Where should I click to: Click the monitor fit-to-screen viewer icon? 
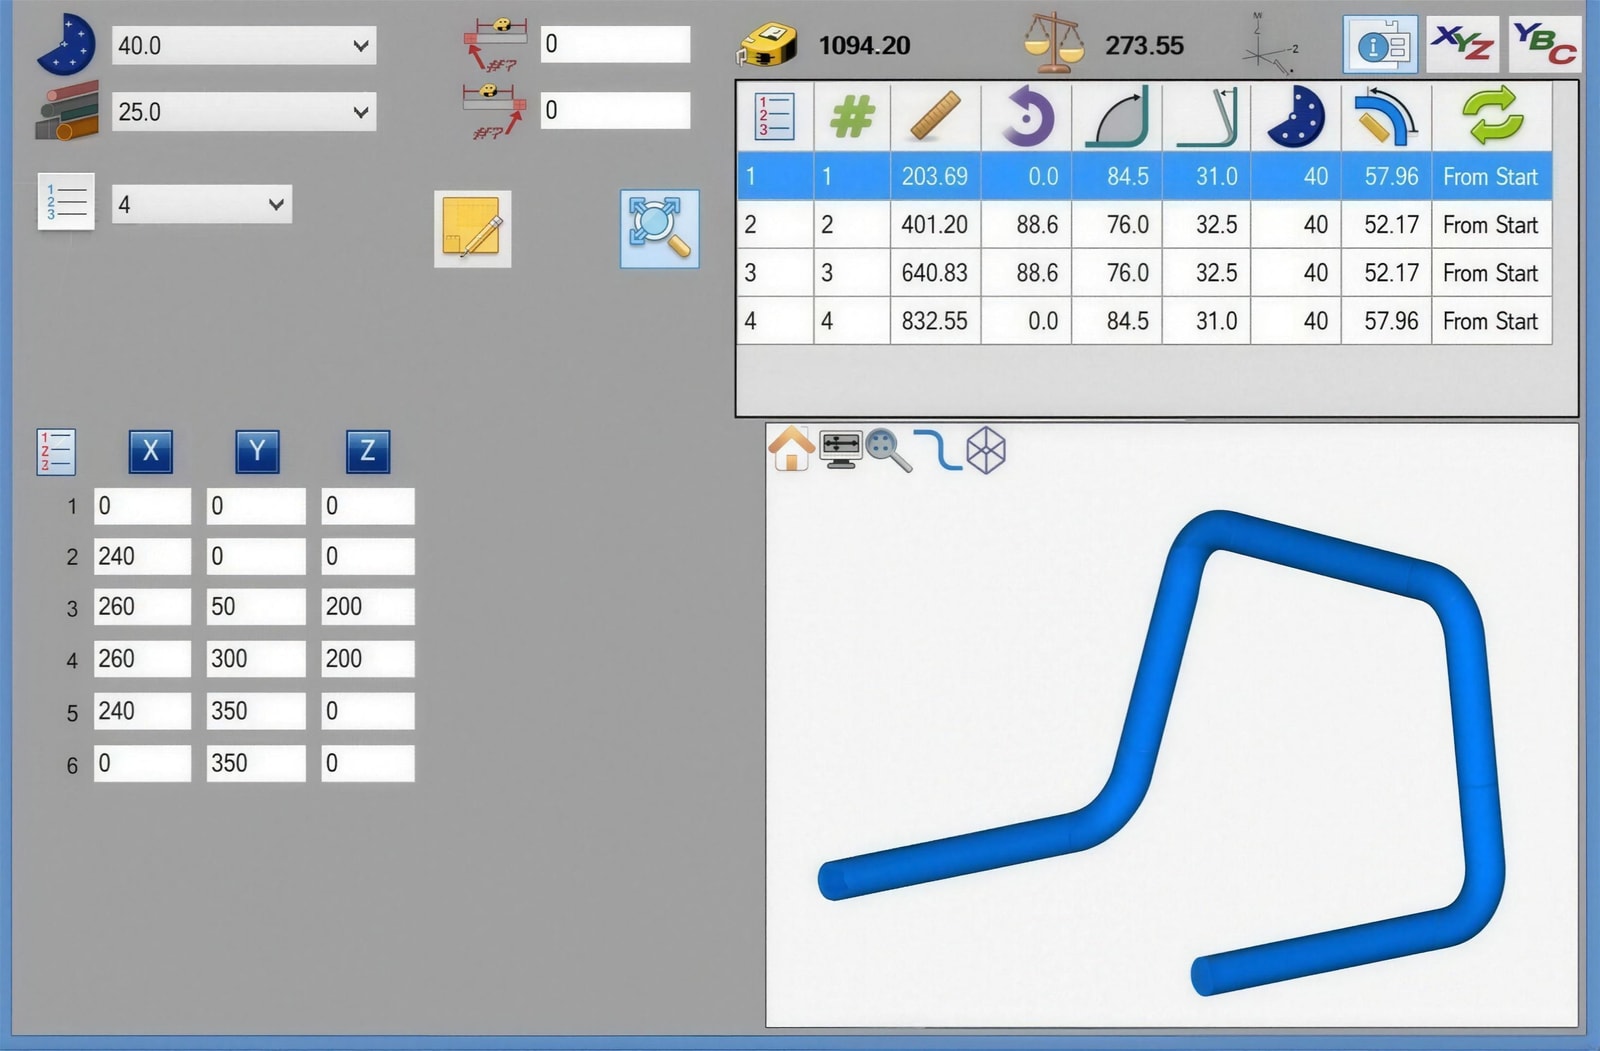coord(840,450)
